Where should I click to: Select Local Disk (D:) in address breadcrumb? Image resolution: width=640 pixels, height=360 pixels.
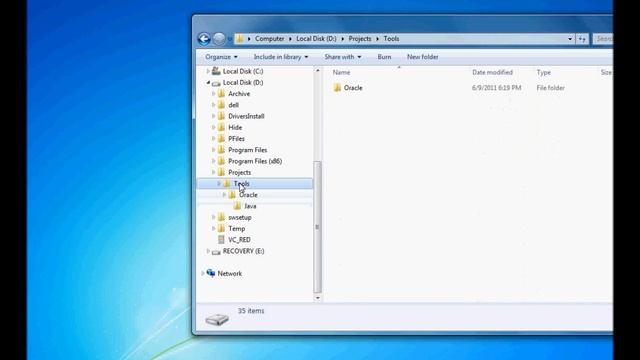click(x=316, y=39)
